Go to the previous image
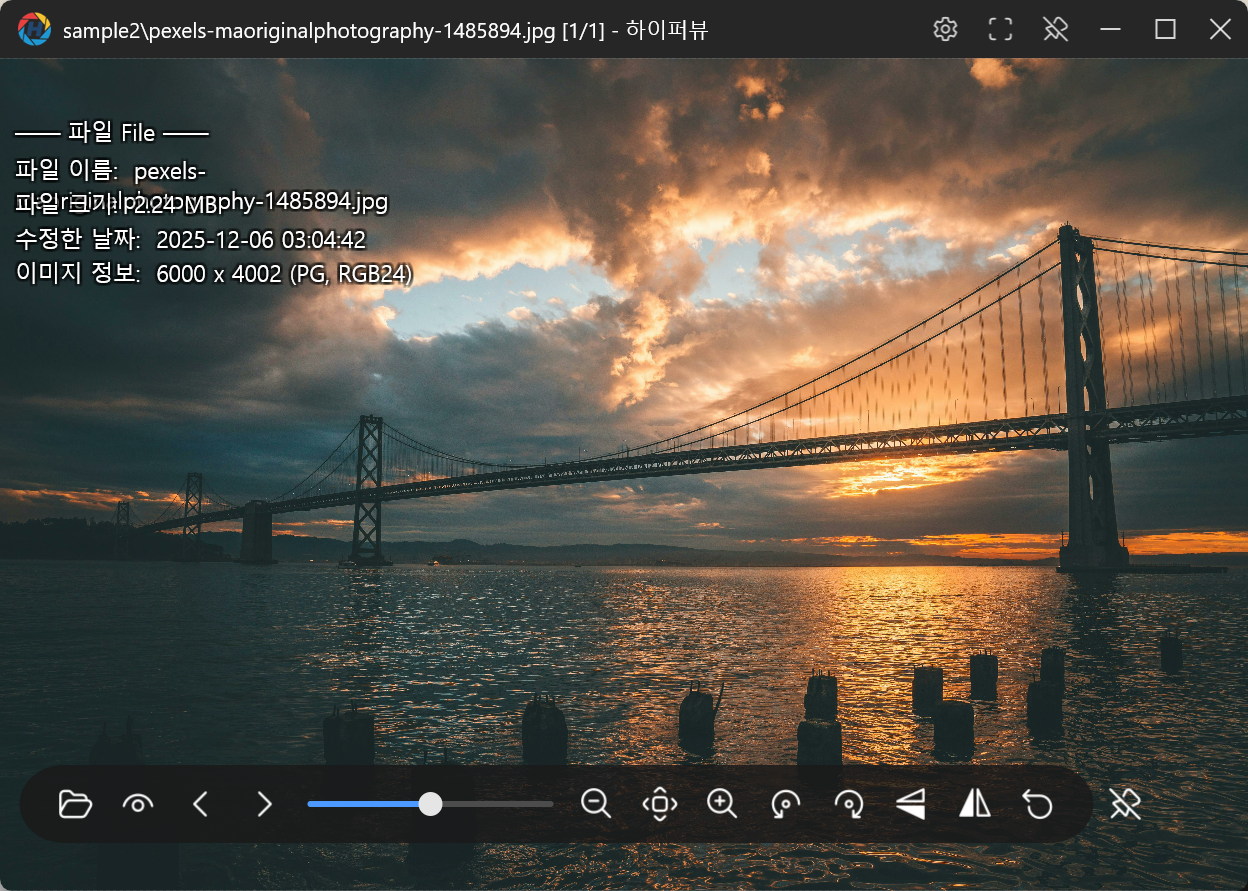The width and height of the screenshot is (1248, 891). tap(201, 804)
